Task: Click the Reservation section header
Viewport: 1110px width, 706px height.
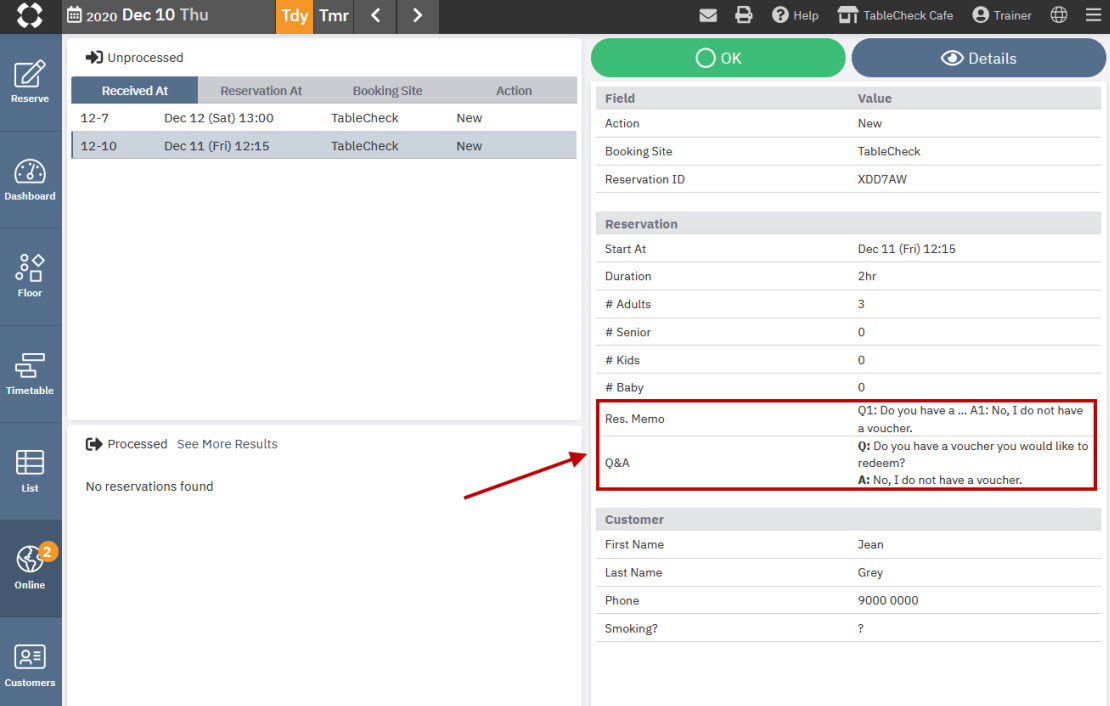Action: pos(848,224)
